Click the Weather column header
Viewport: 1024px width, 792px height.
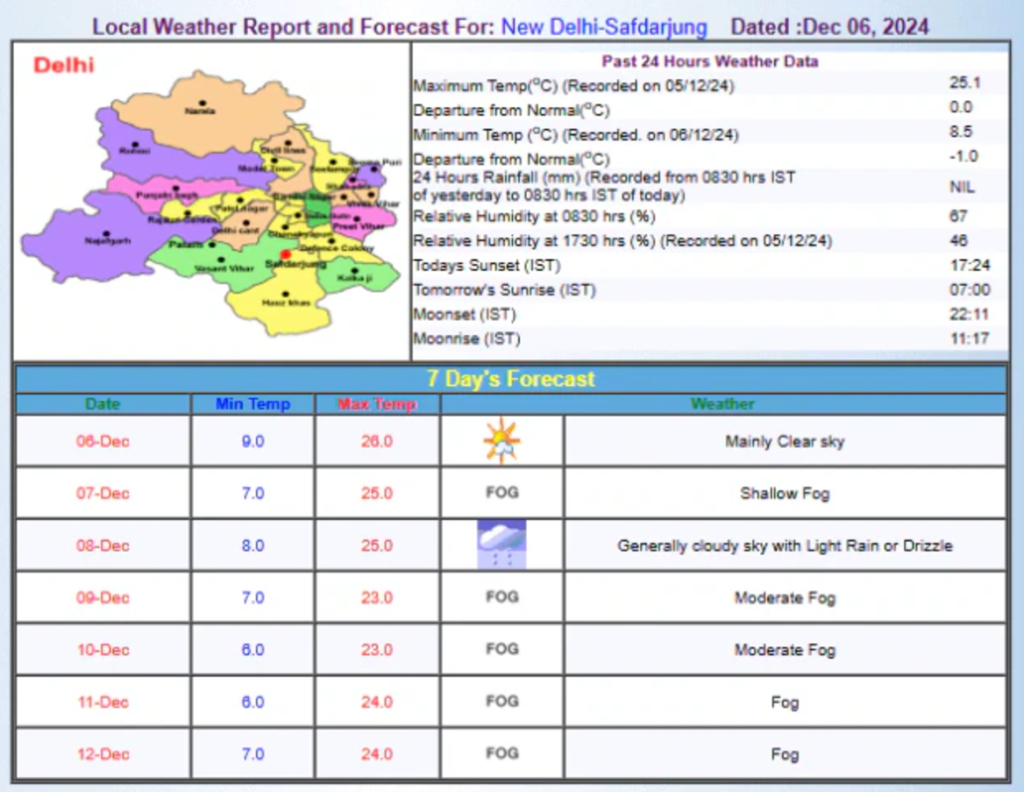click(x=722, y=404)
